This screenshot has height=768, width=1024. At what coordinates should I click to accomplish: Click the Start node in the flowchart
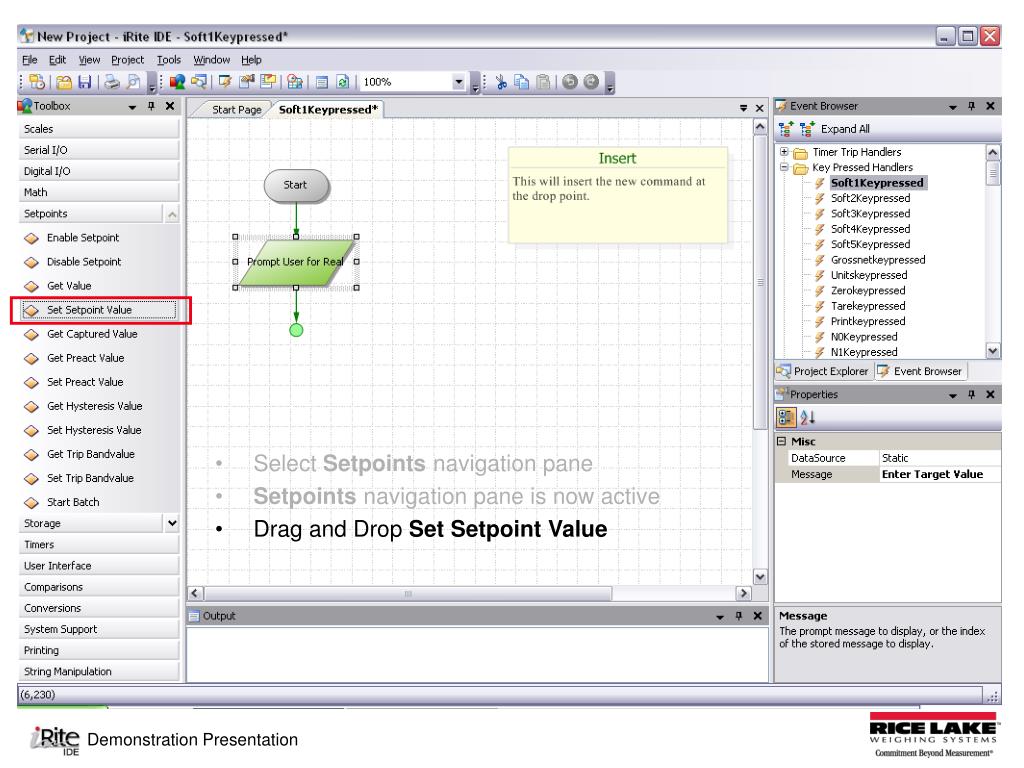coord(296,185)
